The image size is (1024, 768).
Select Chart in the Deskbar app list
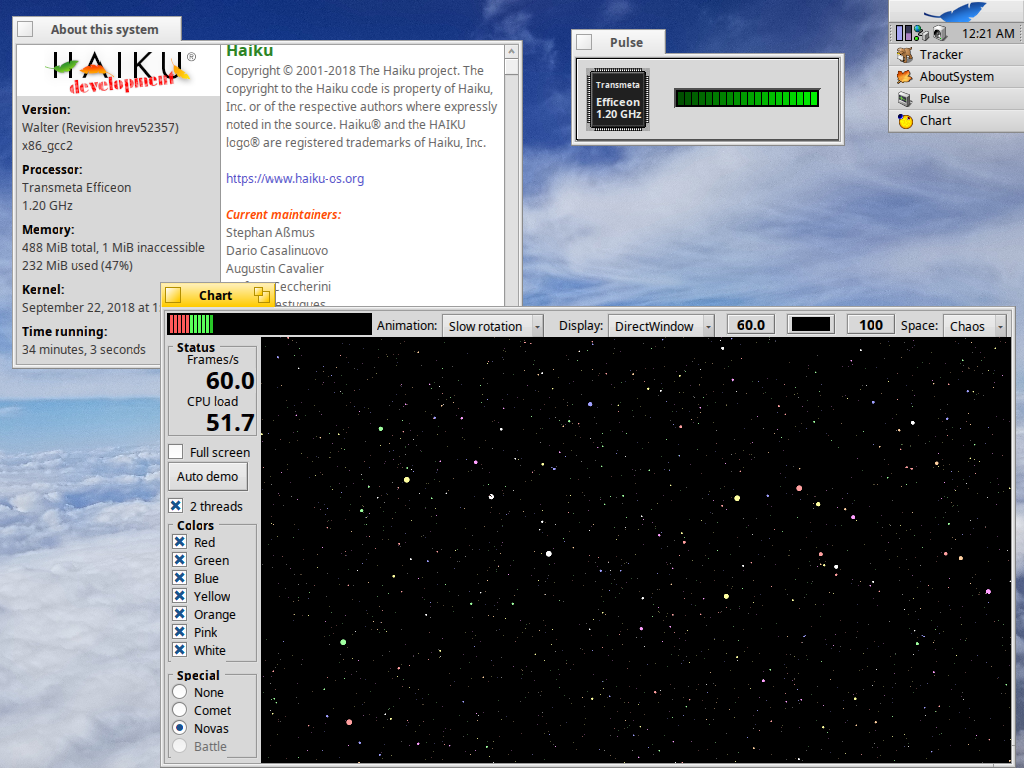tap(956, 121)
